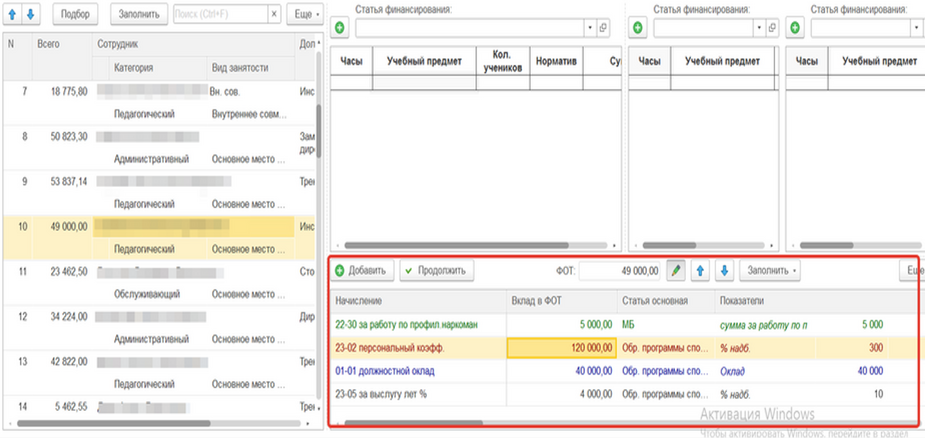Click the green plus in the leftmost financing panel
Viewport: 925px width, 438px height.
click(340, 28)
